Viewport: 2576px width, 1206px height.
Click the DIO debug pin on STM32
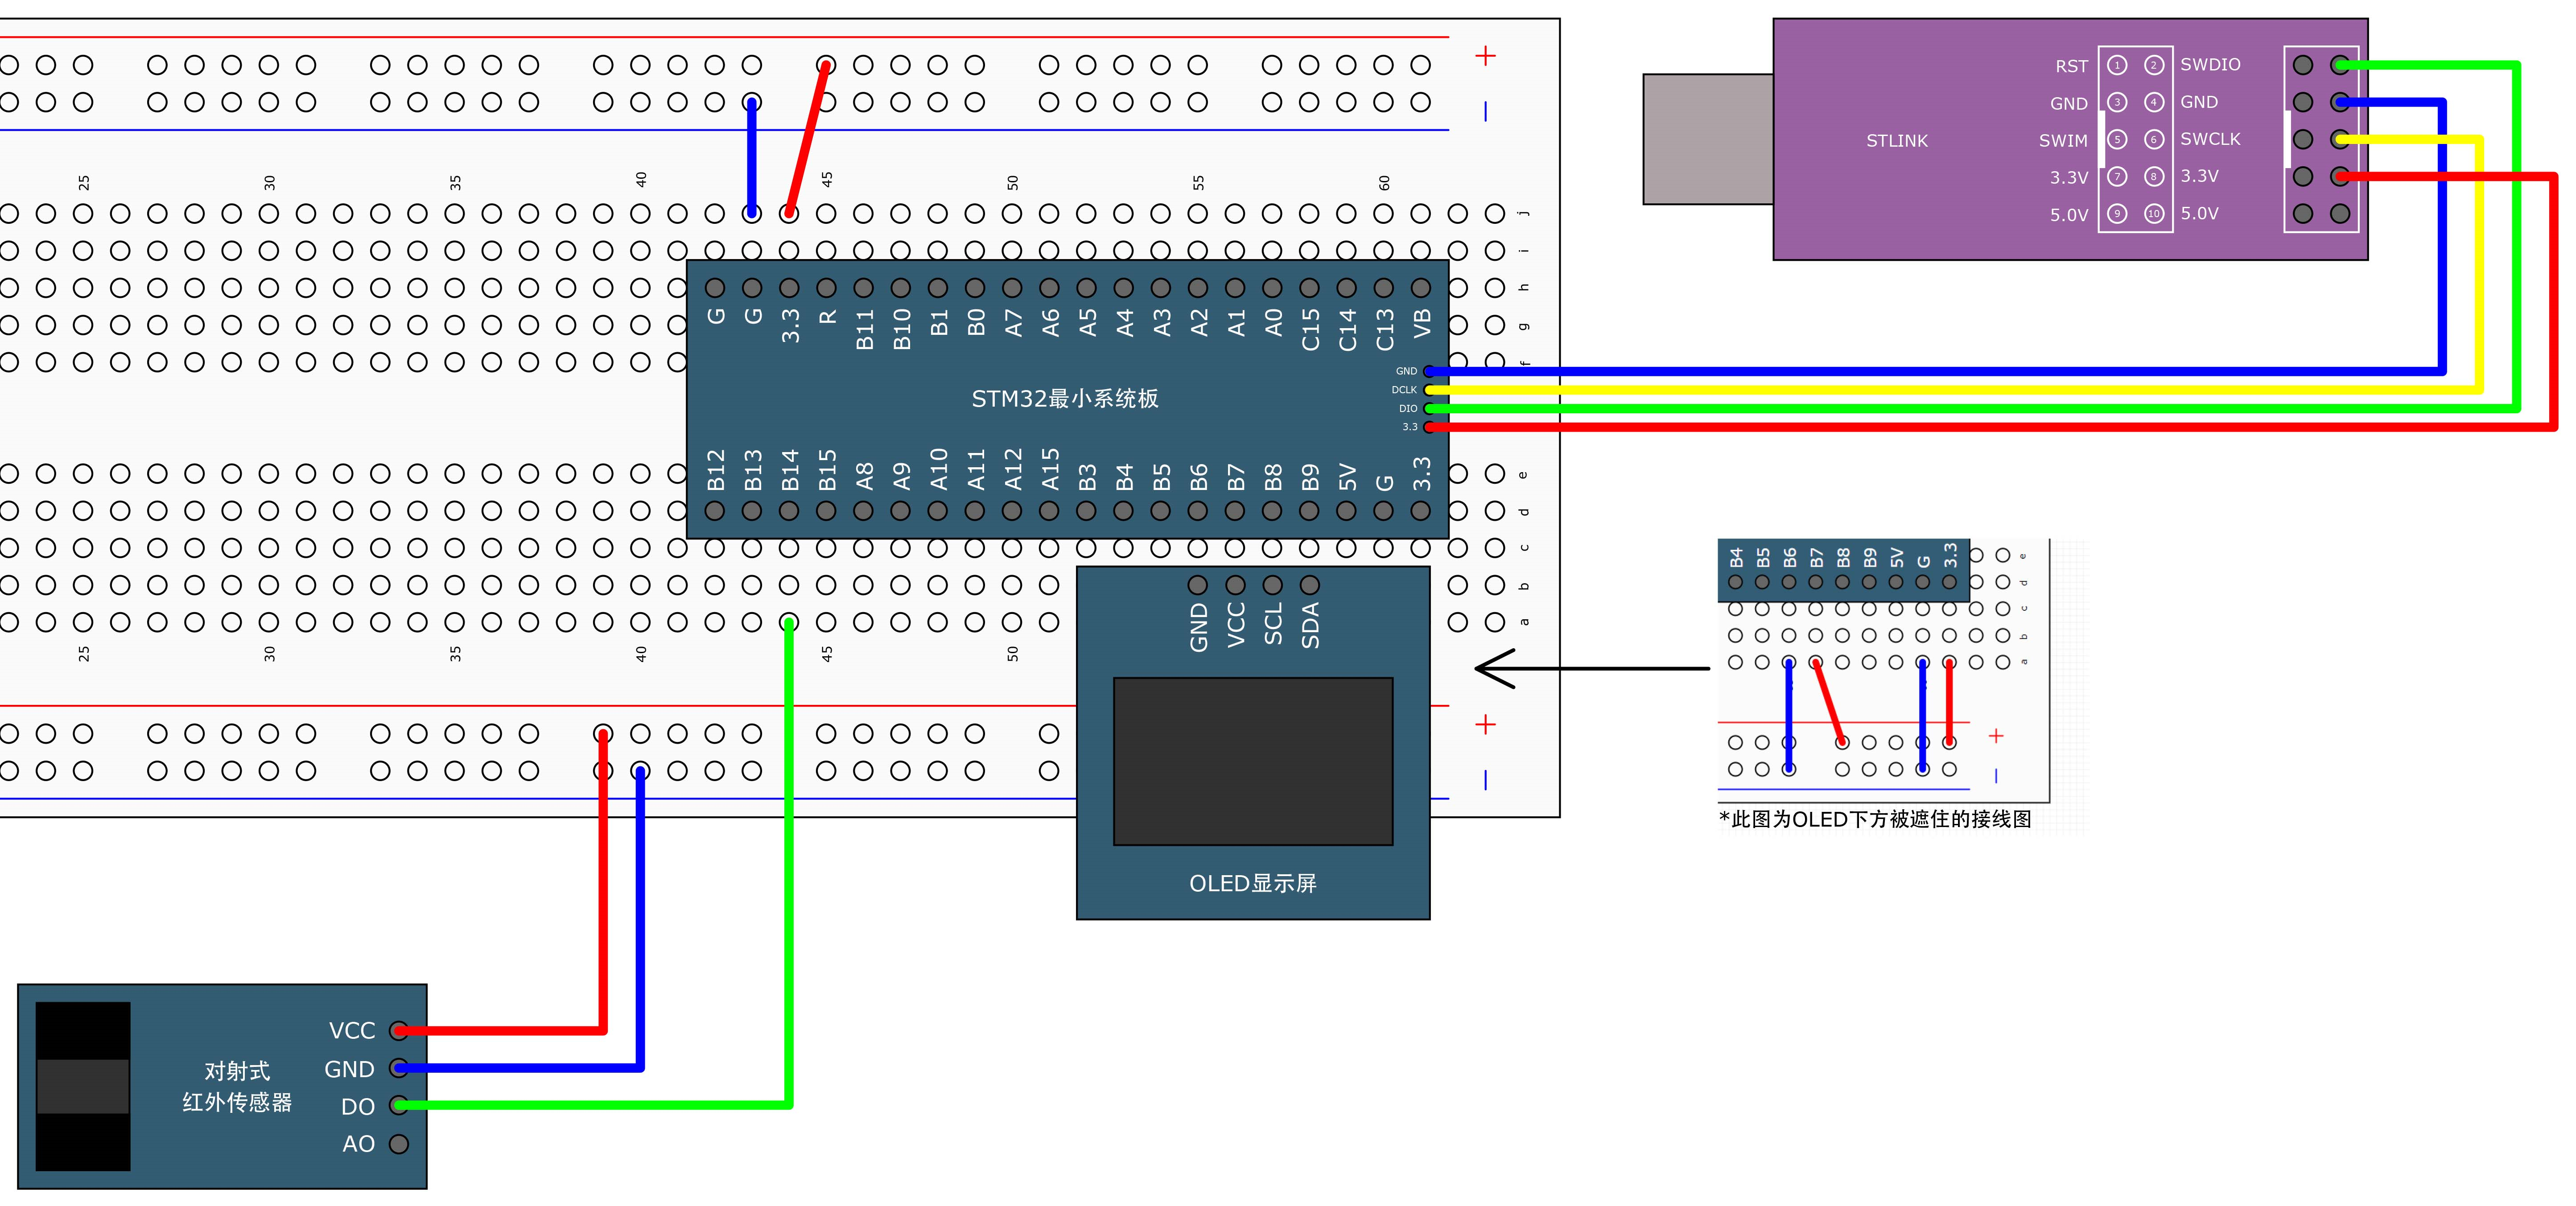point(1430,408)
